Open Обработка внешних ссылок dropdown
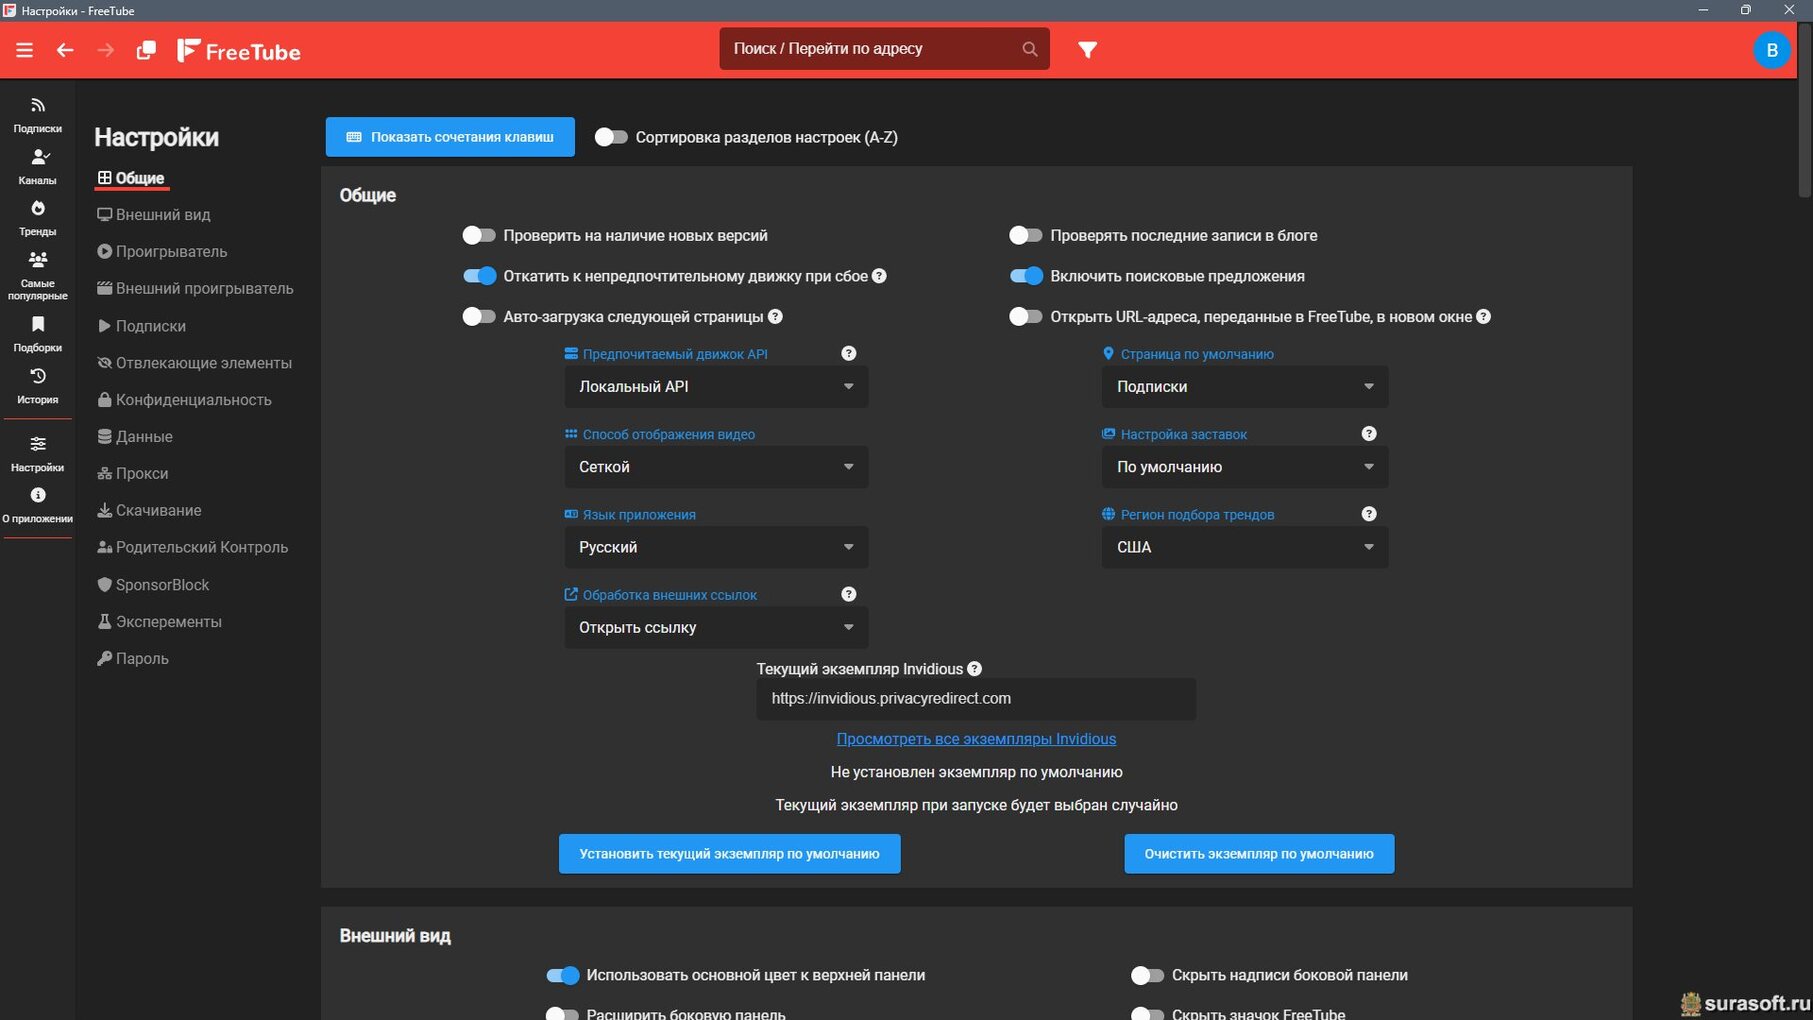The image size is (1813, 1020). (x=716, y=627)
